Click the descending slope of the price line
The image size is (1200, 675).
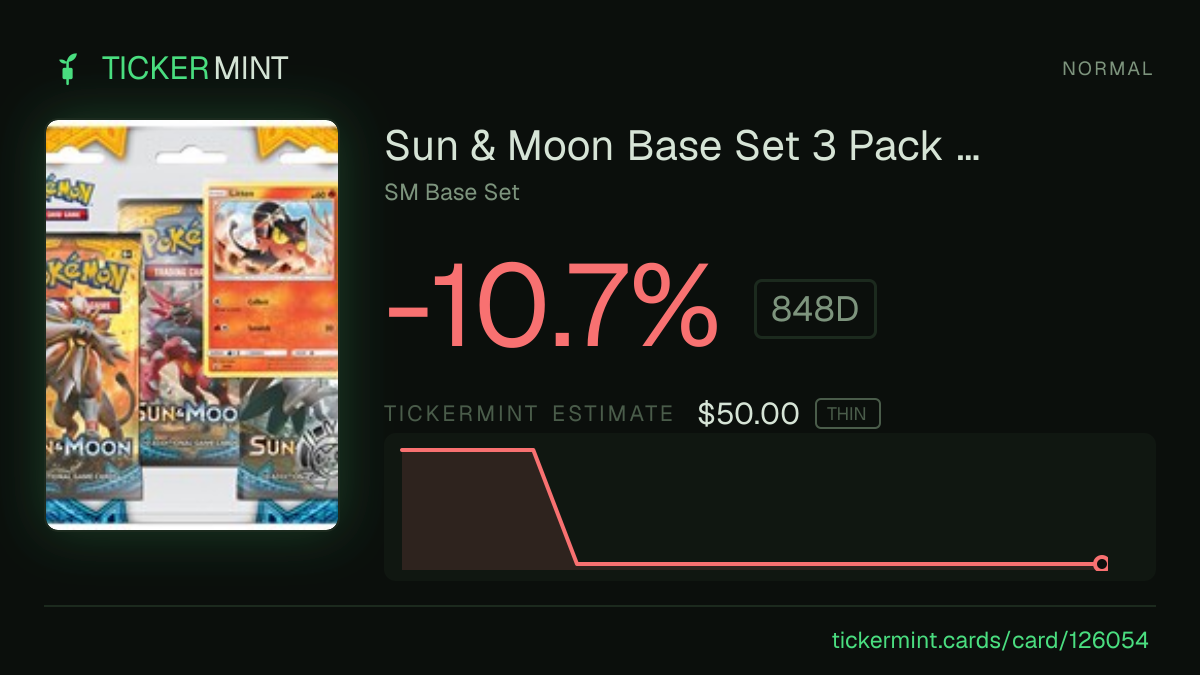click(555, 507)
